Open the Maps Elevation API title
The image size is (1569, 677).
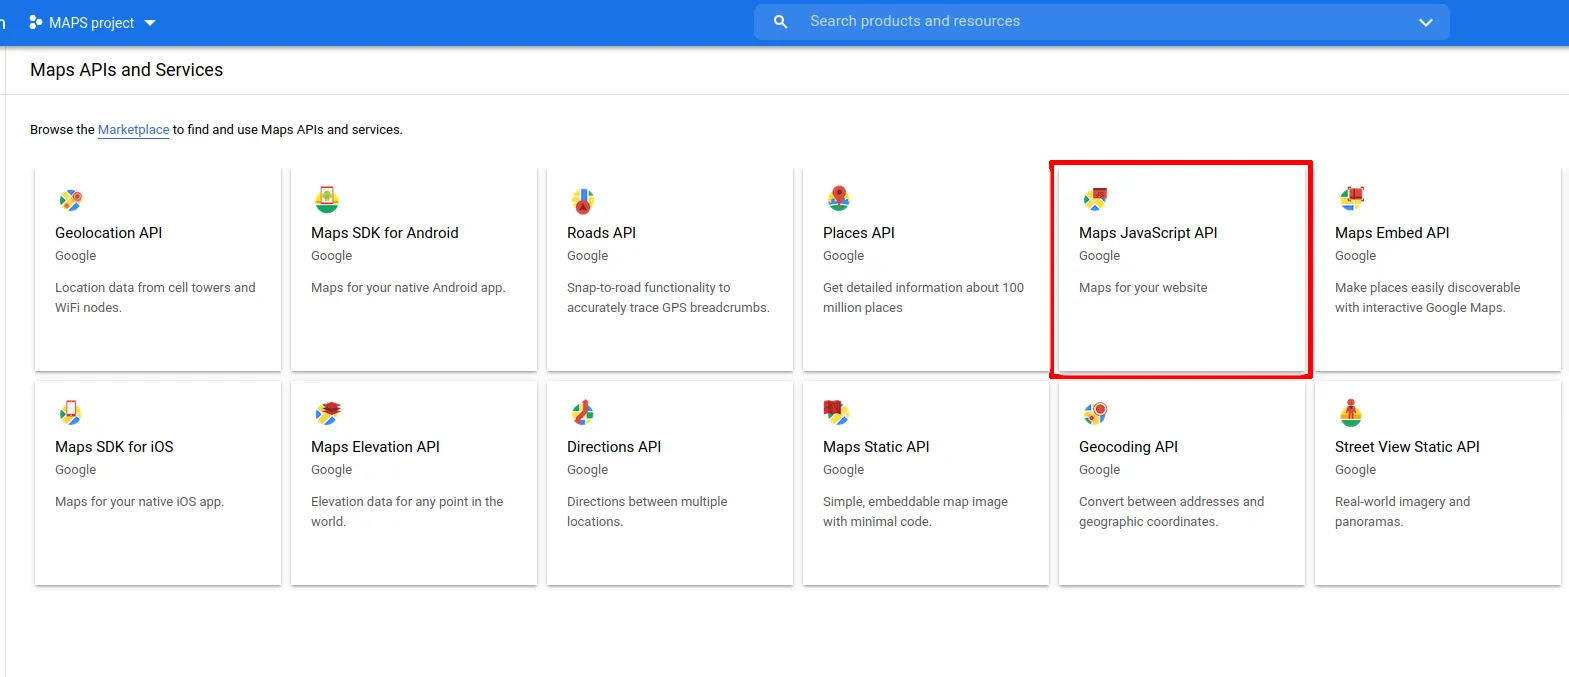point(375,447)
